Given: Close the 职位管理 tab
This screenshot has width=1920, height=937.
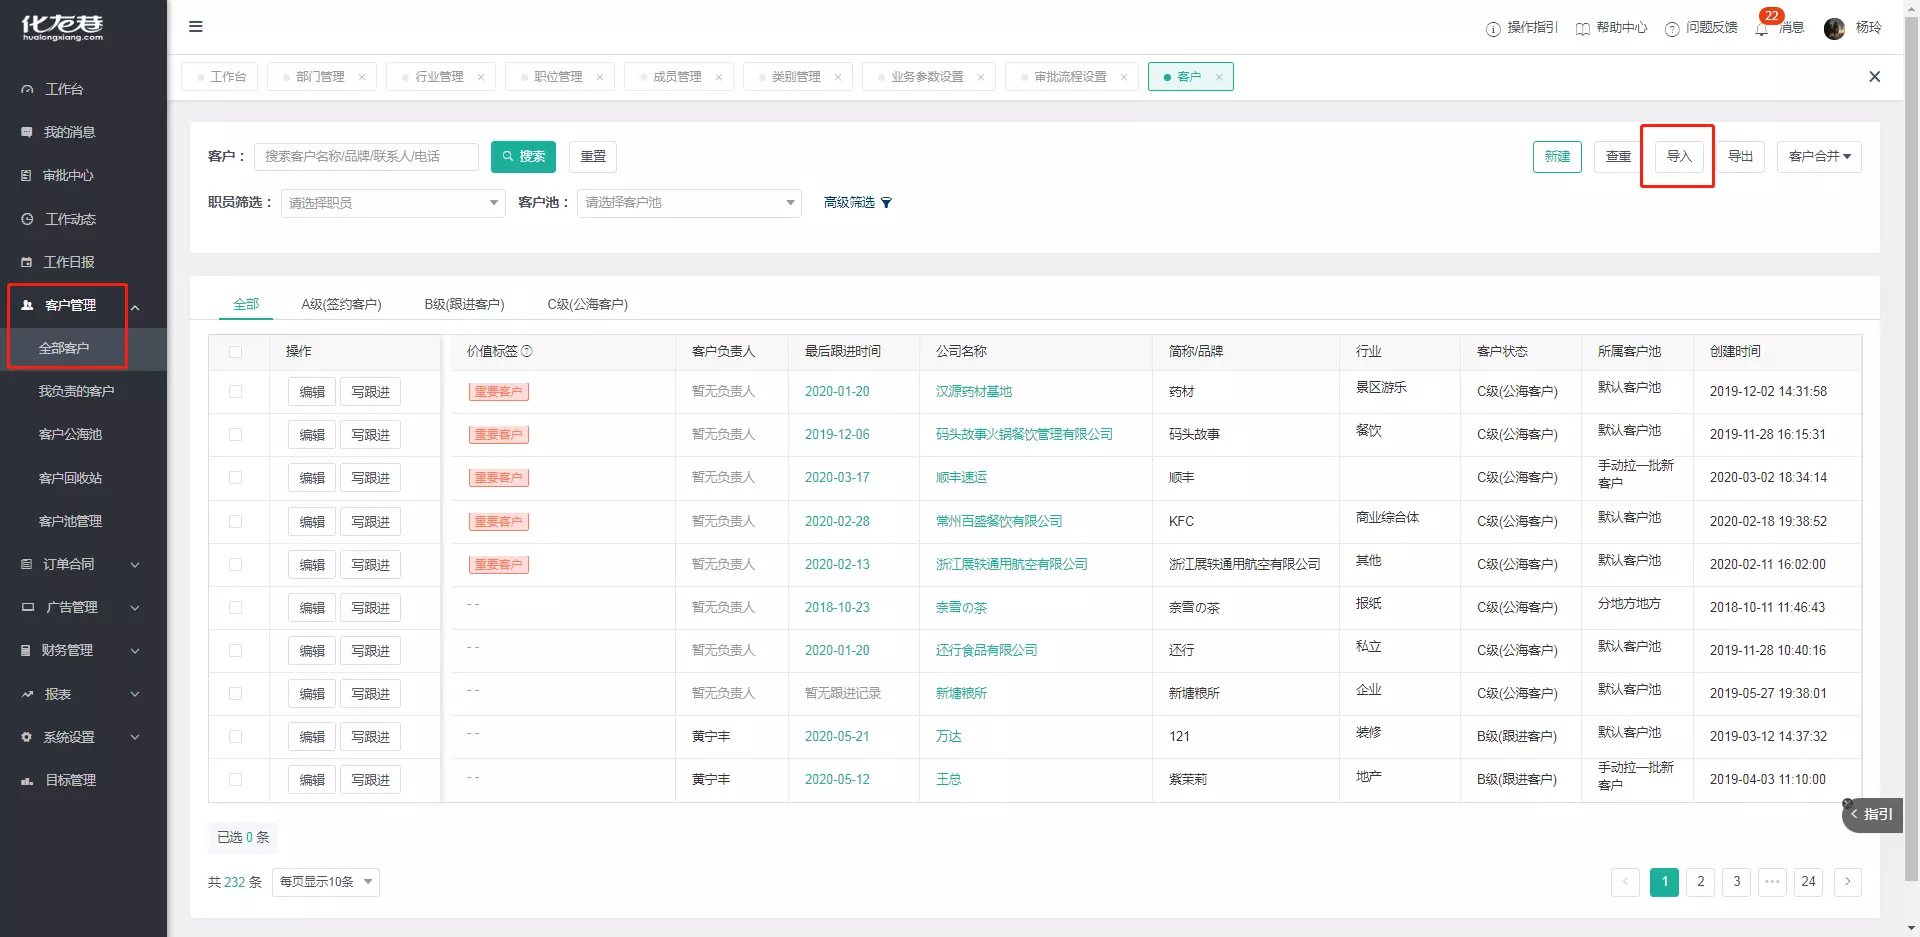Looking at the screenshot, I should [x=600, y=77].
